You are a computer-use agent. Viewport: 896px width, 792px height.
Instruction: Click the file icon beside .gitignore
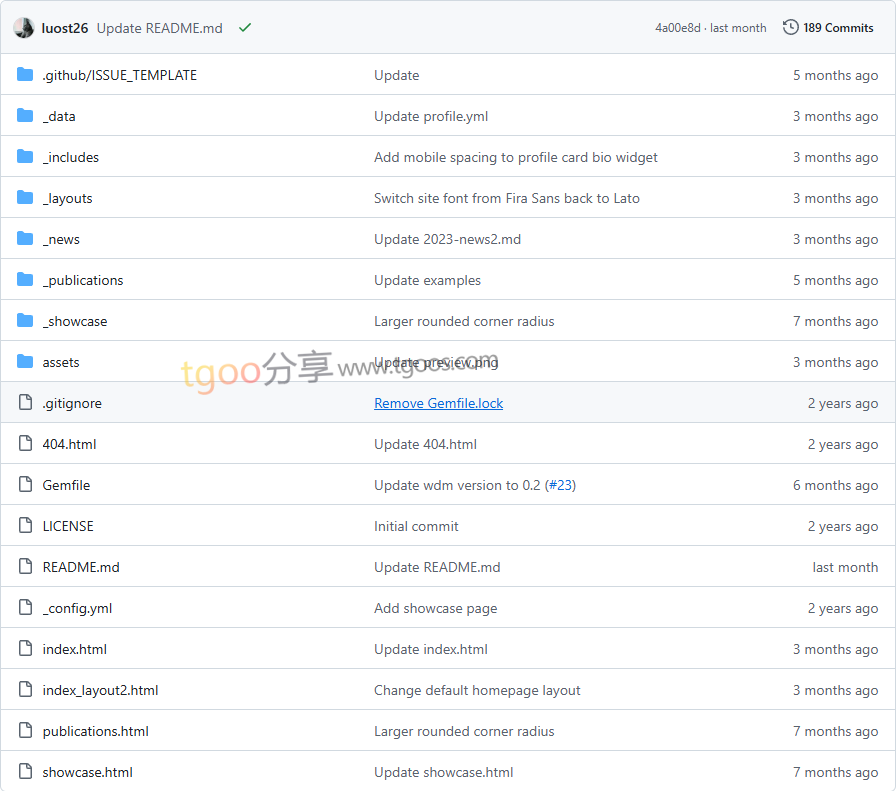tap(25, 403)
